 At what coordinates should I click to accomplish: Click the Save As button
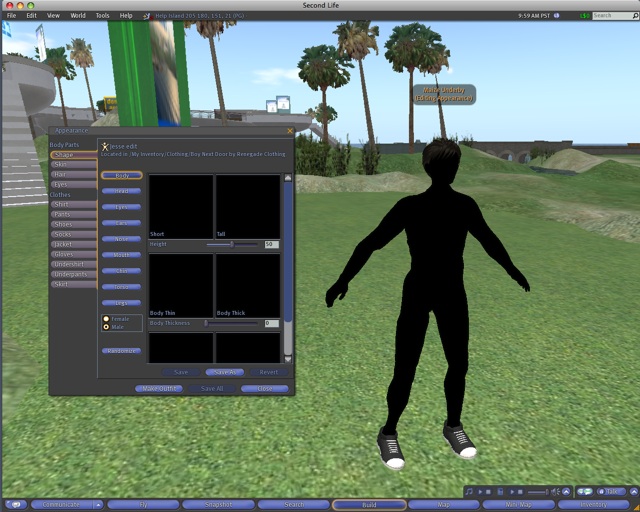[223, 372]
